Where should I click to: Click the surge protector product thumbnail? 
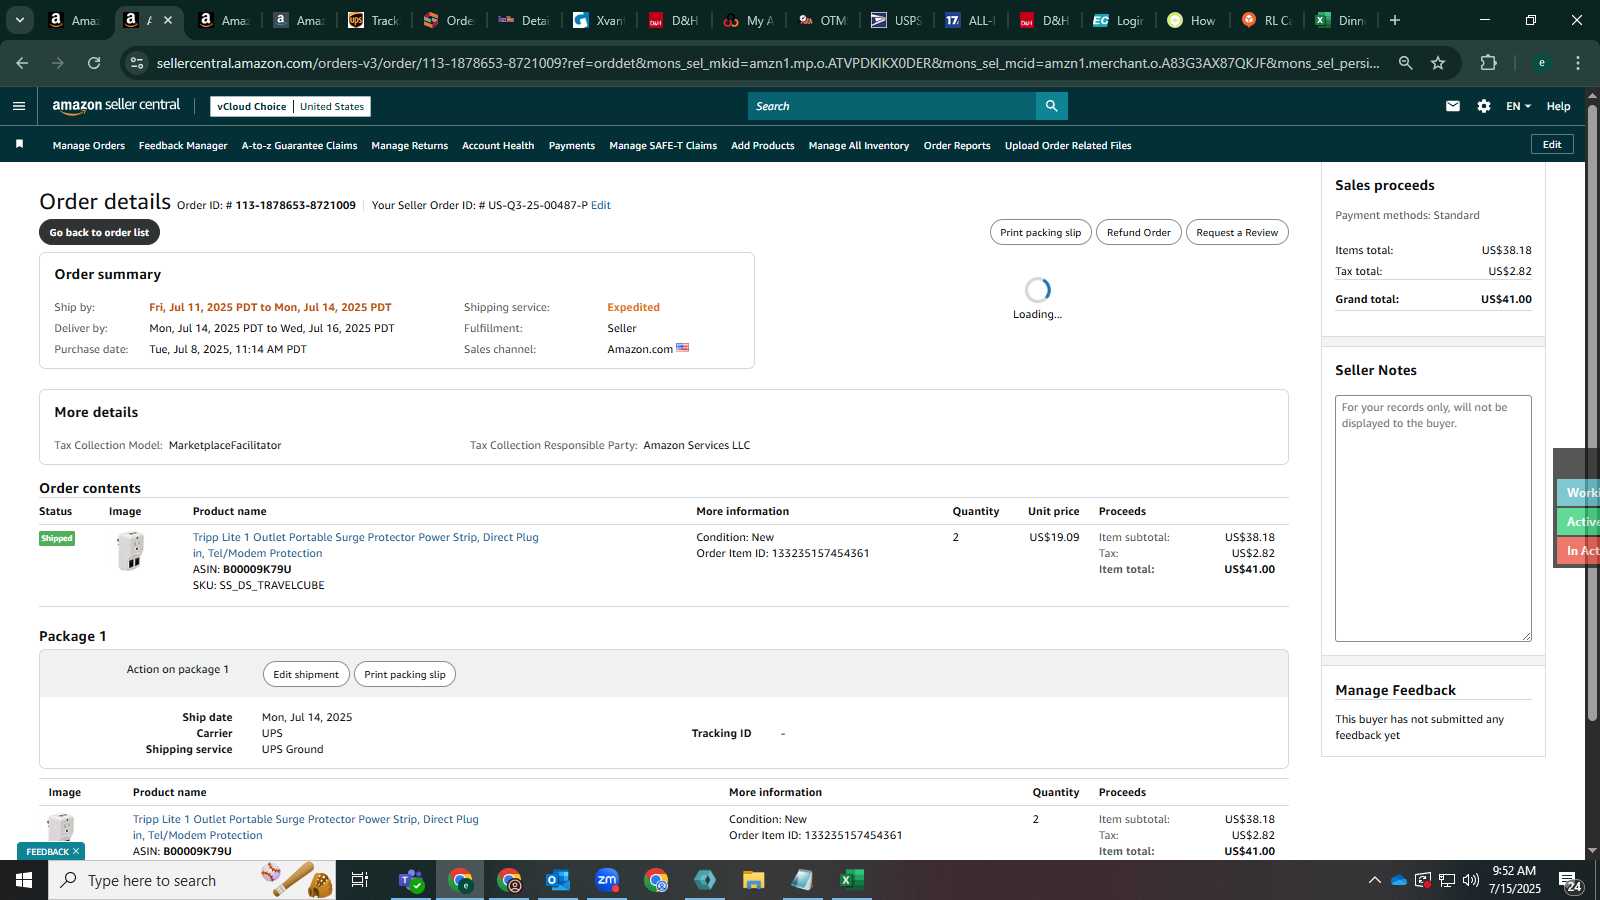tap(130, 551)
